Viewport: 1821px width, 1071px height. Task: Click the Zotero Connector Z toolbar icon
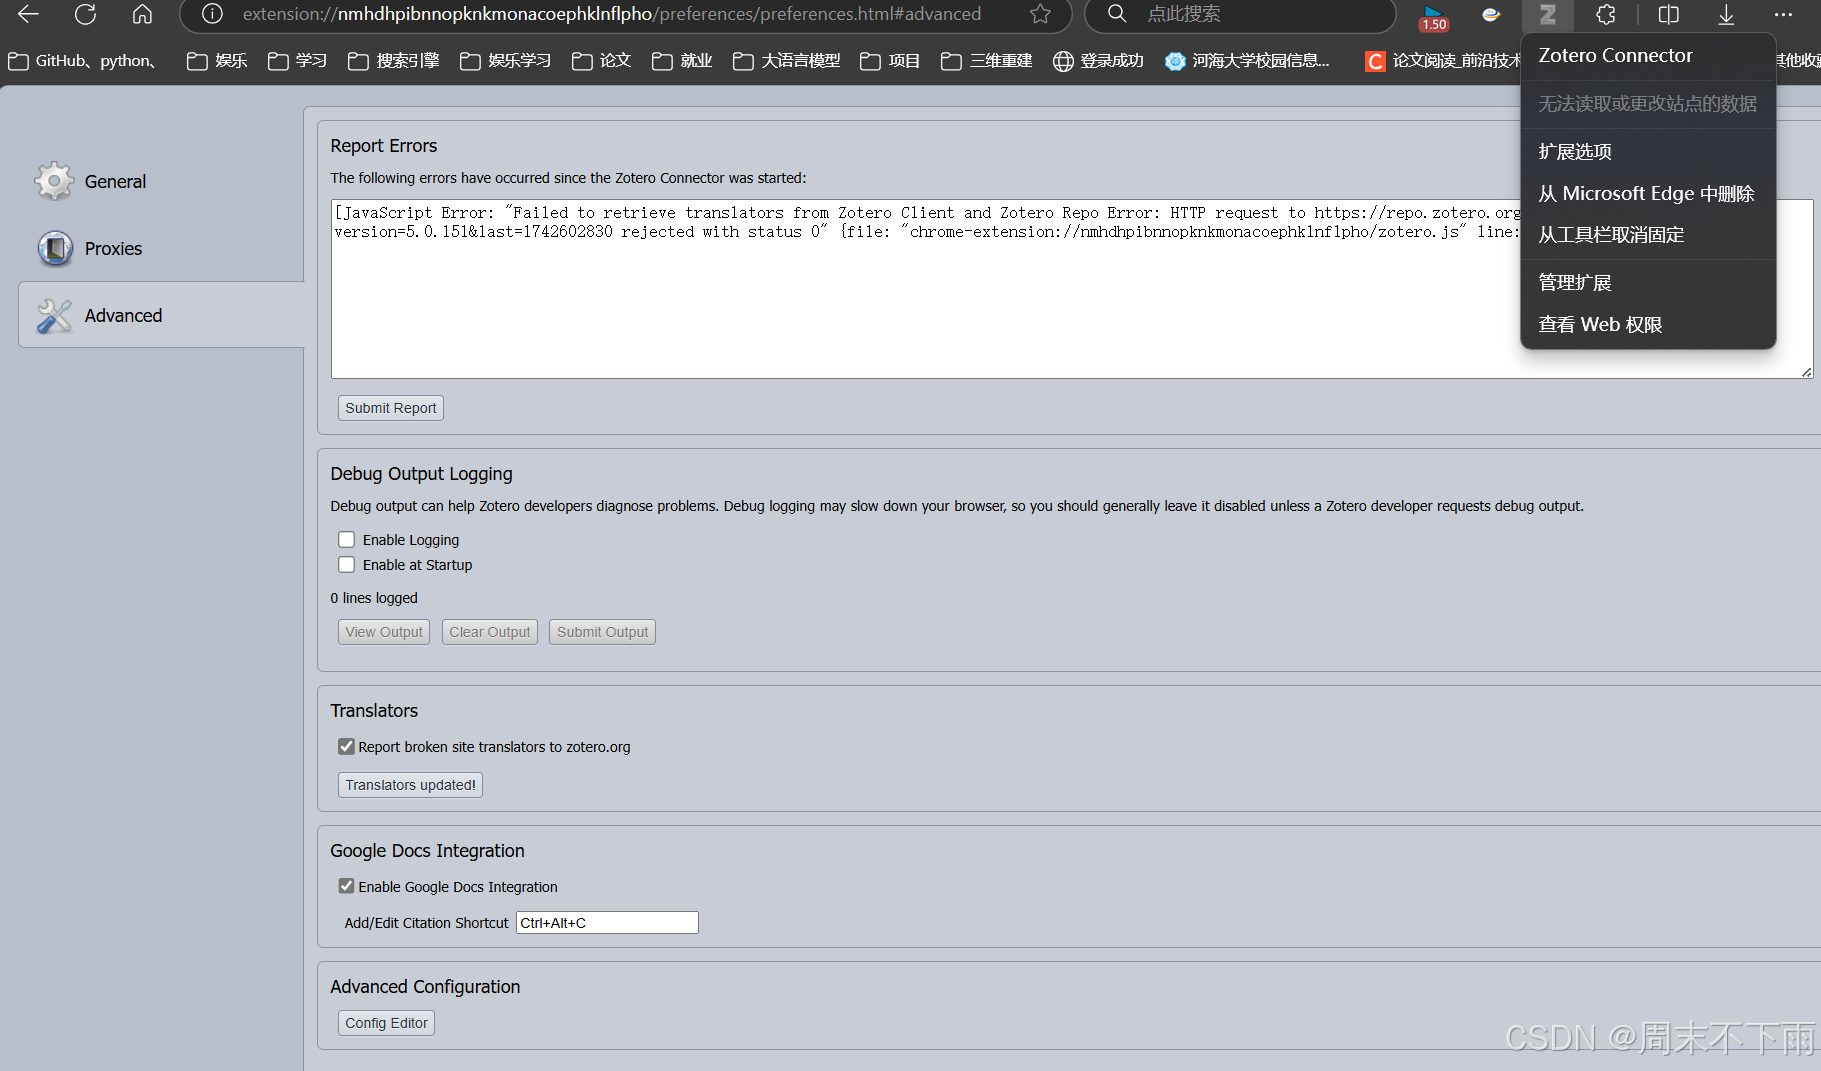tap(1547, 15)
